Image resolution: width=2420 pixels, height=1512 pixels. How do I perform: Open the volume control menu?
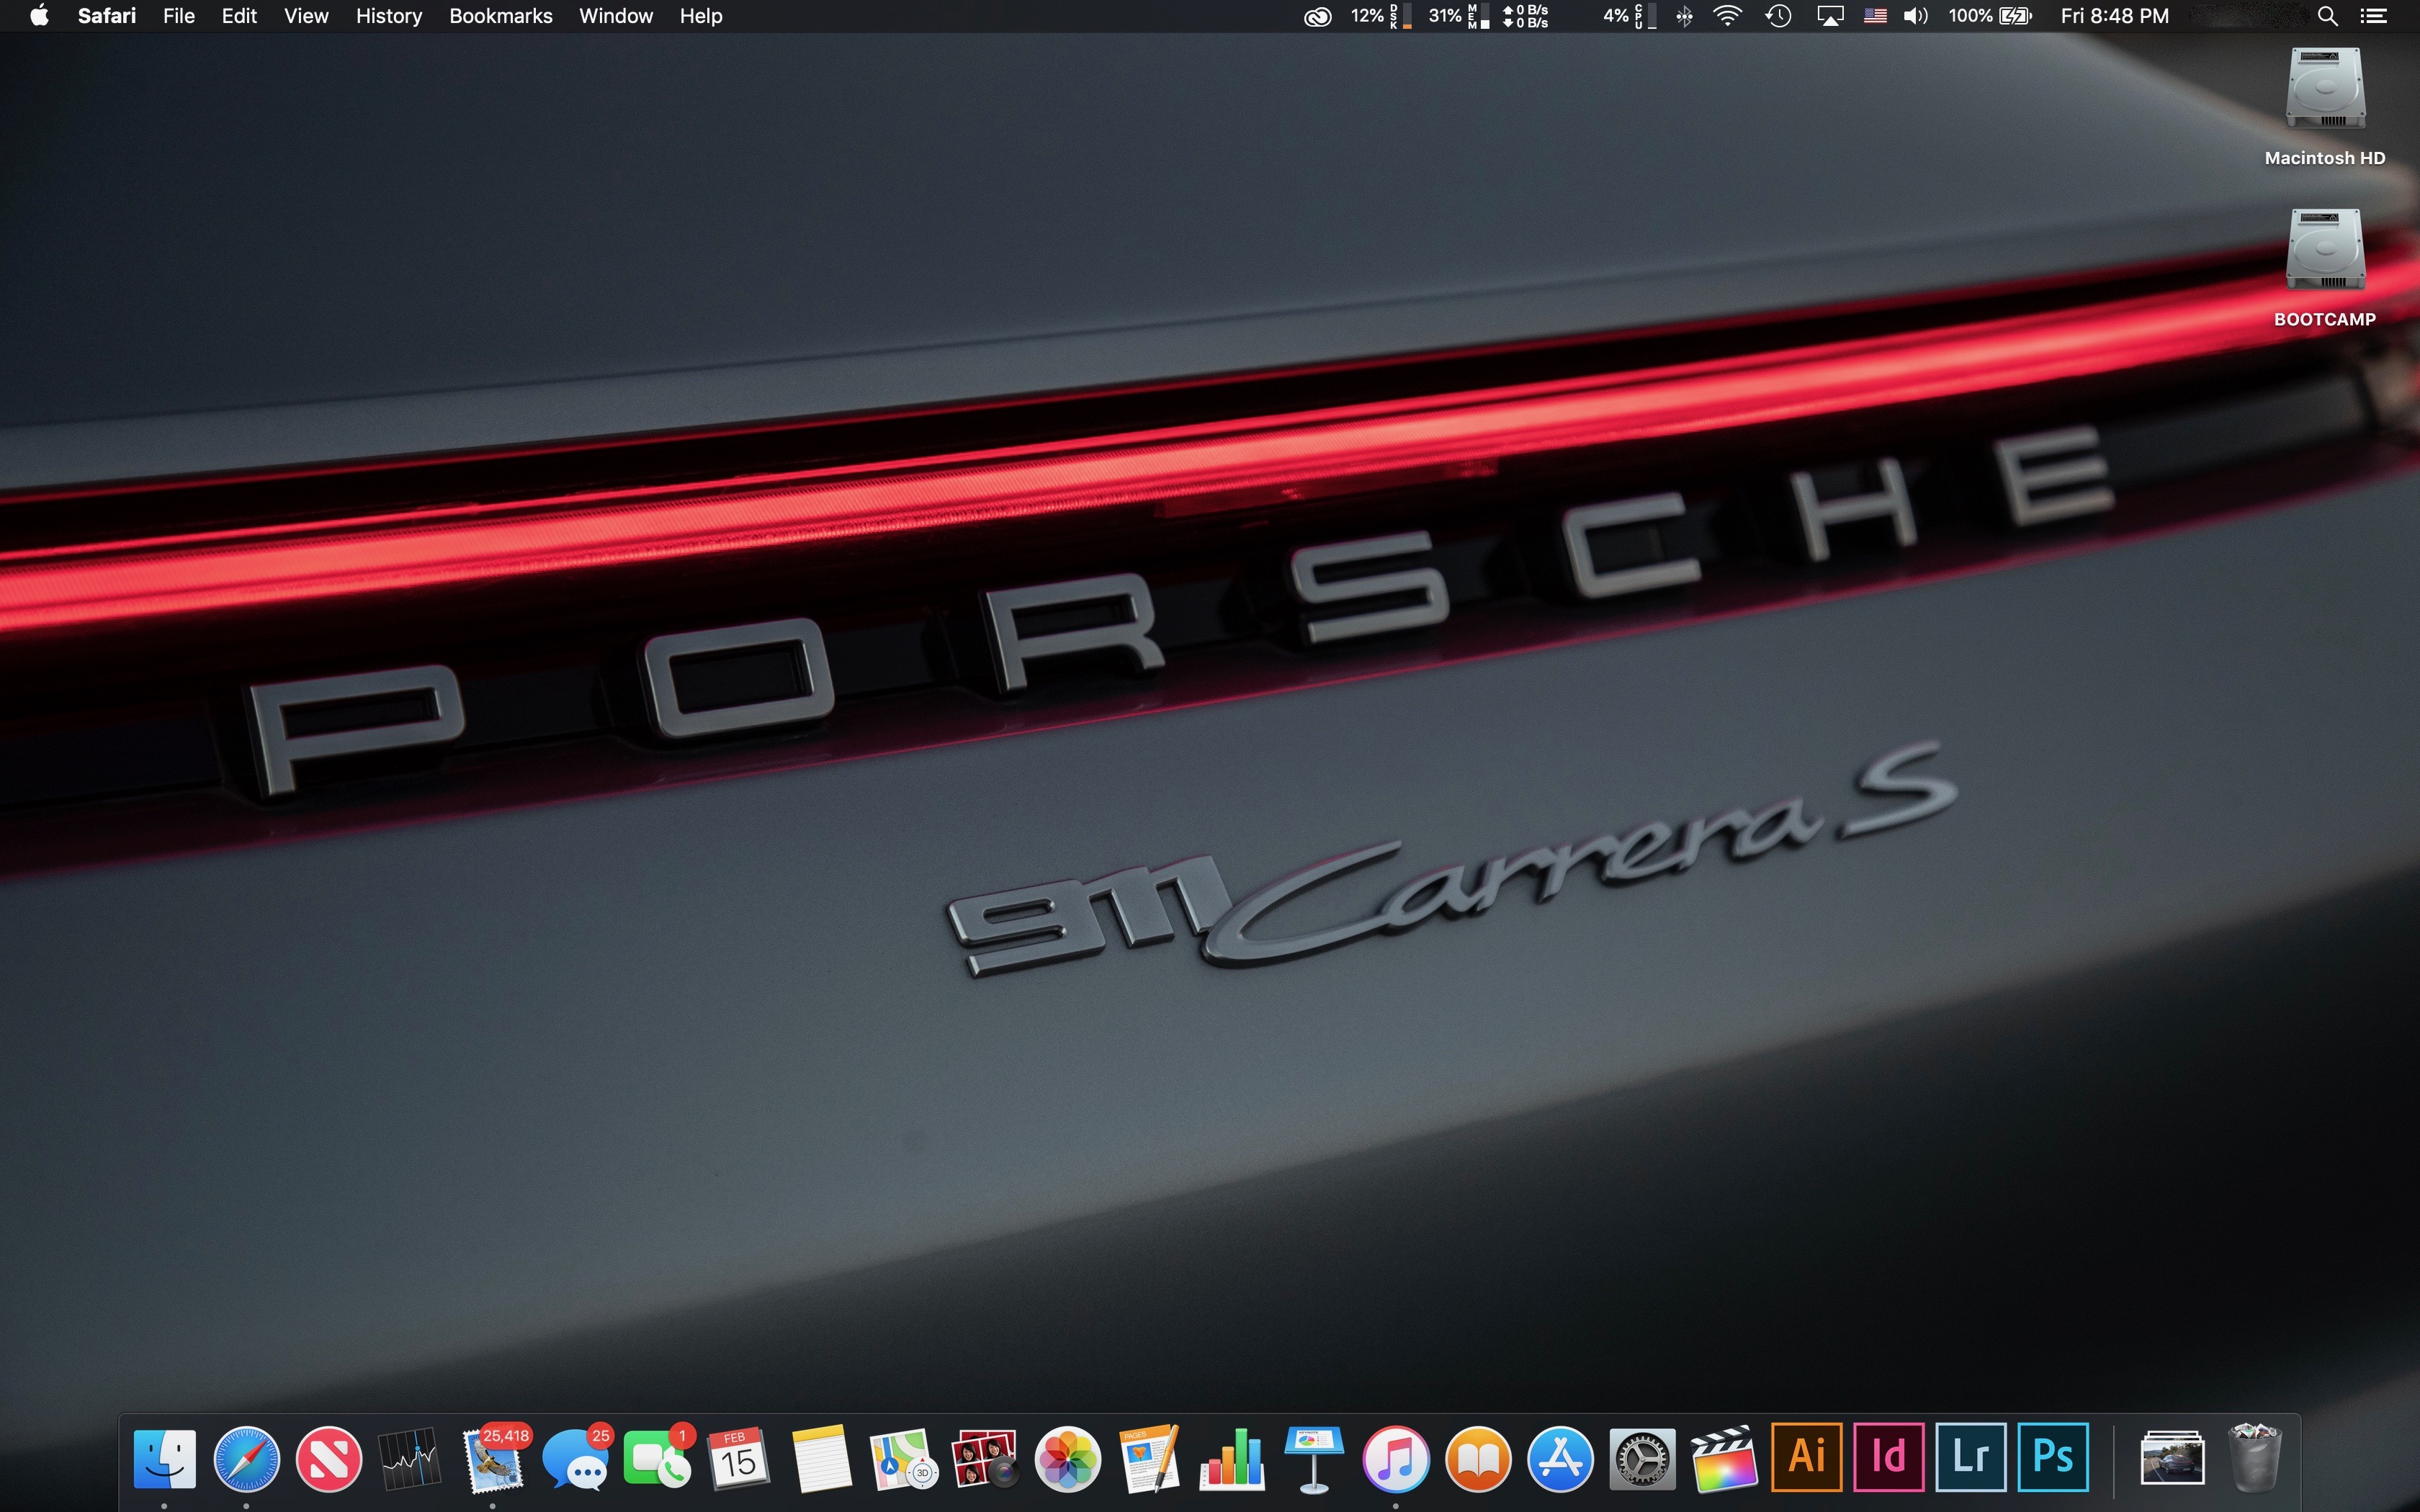[1915, 16]
